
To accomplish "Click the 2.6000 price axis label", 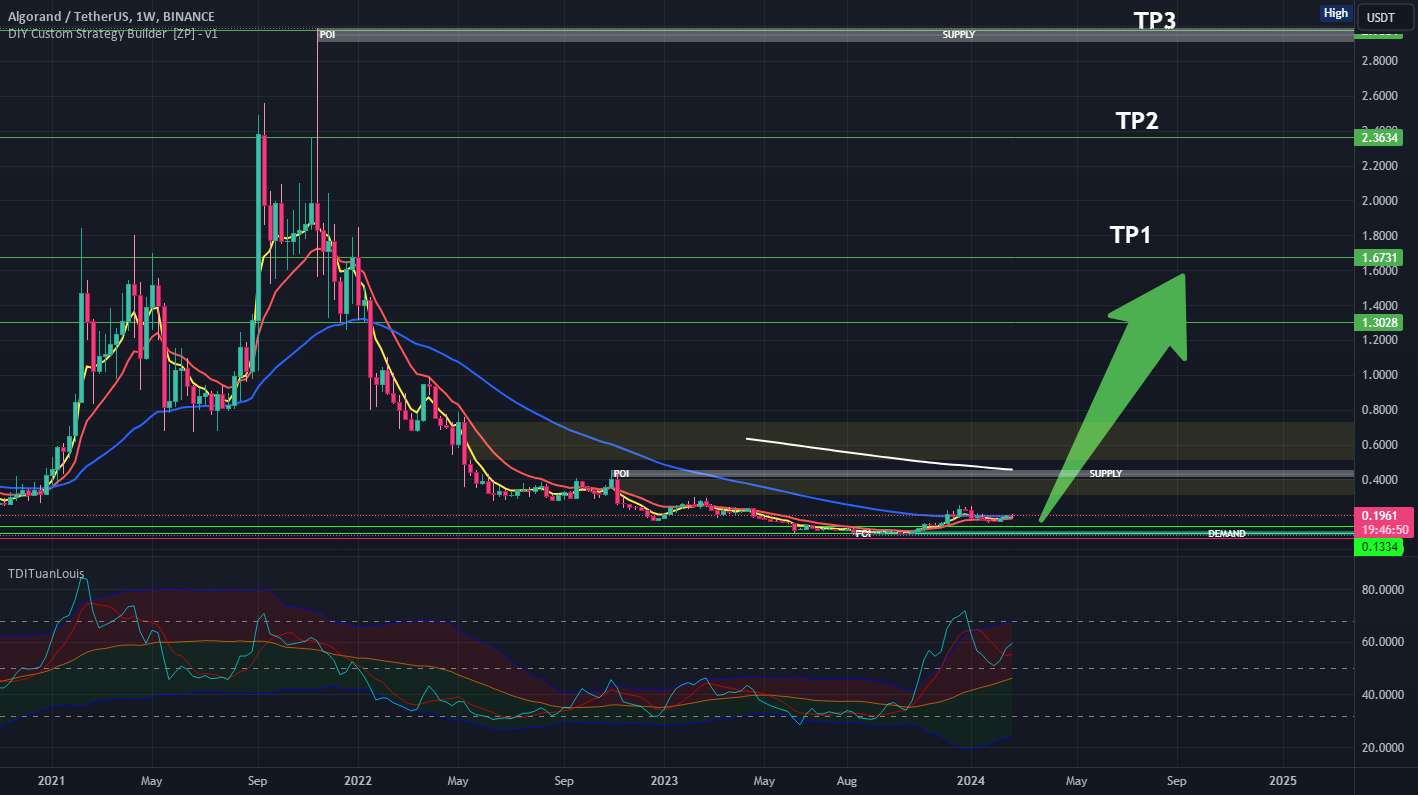I will 1379,96.
